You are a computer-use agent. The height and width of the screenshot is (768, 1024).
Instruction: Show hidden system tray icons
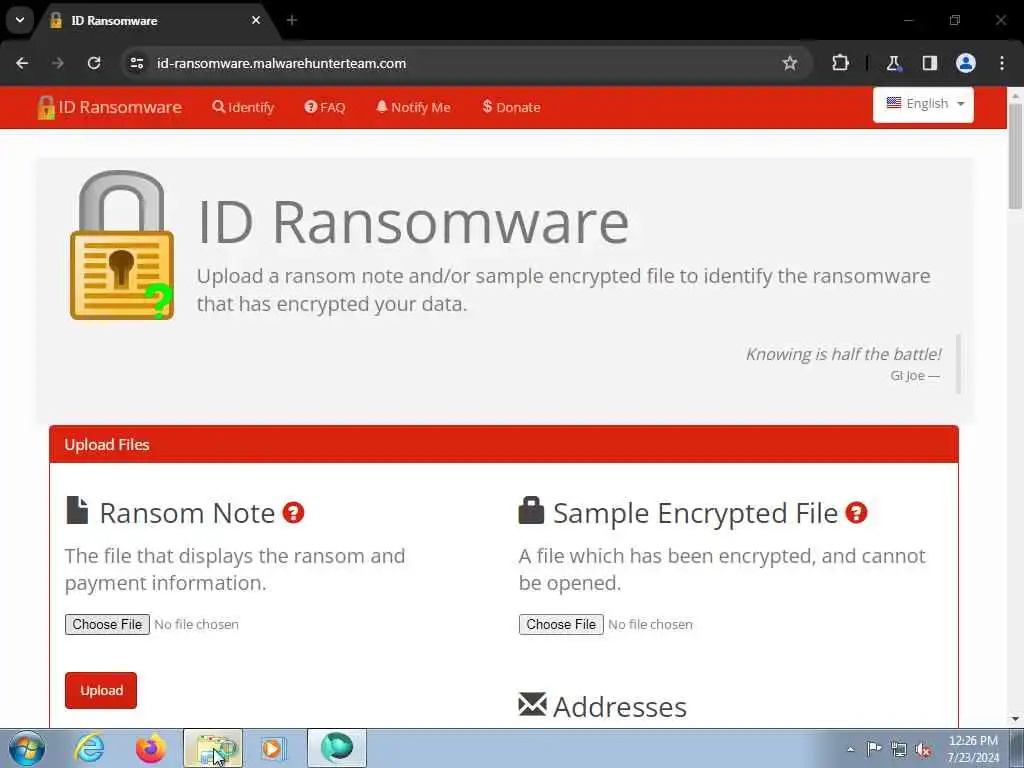[850, 749]
